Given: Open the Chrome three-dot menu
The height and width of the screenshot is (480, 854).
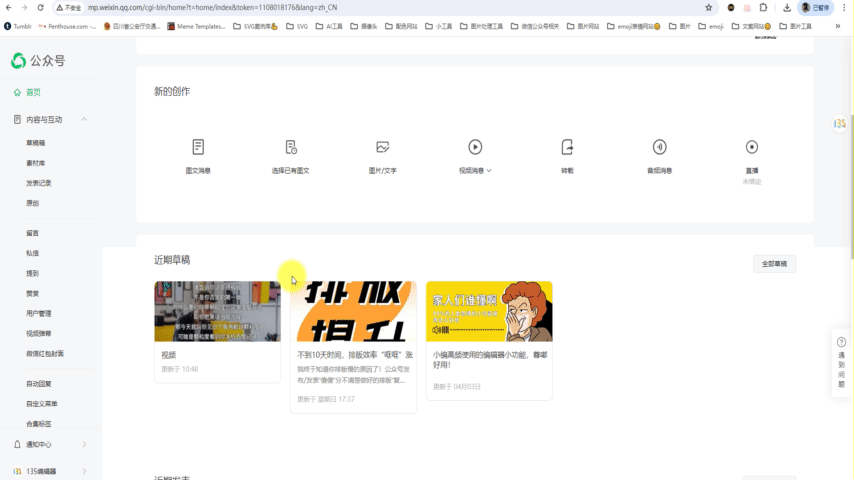Looking at the screenshot, I should [844, 8].
